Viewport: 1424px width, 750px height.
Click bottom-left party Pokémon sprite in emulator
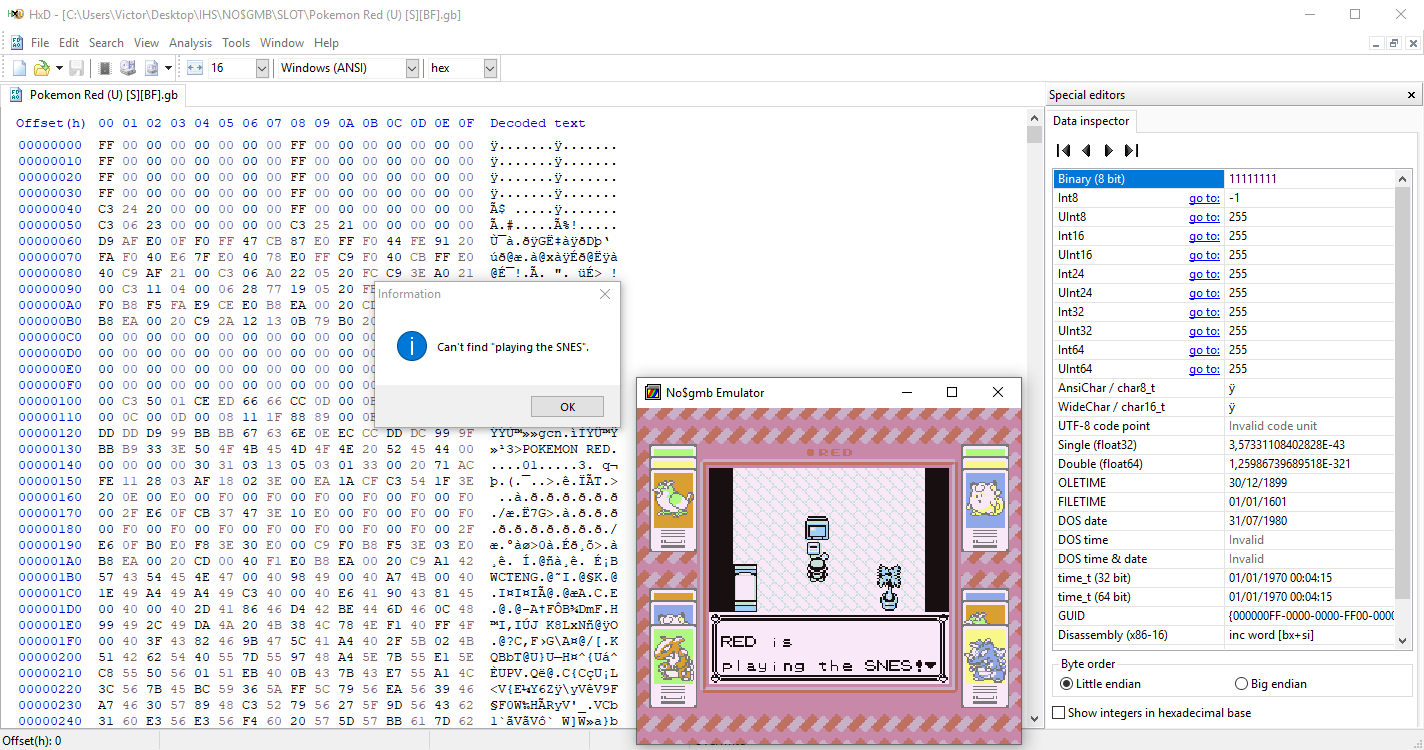(x=672, y=653)
